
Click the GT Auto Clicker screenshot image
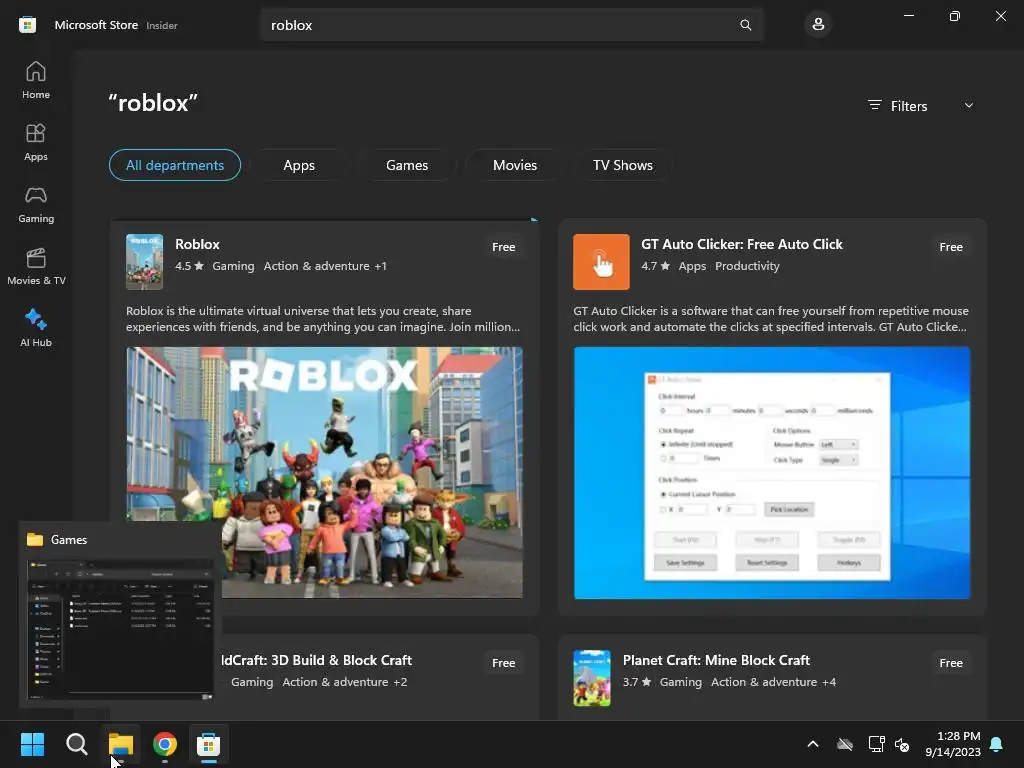tap(772, 473)
